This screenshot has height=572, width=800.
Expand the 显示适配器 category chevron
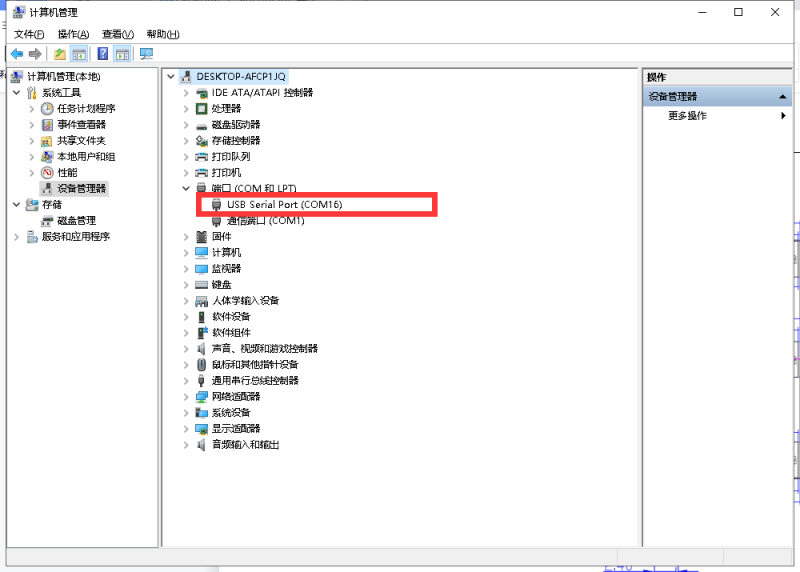pyautogui.click(x=186, y=429)
